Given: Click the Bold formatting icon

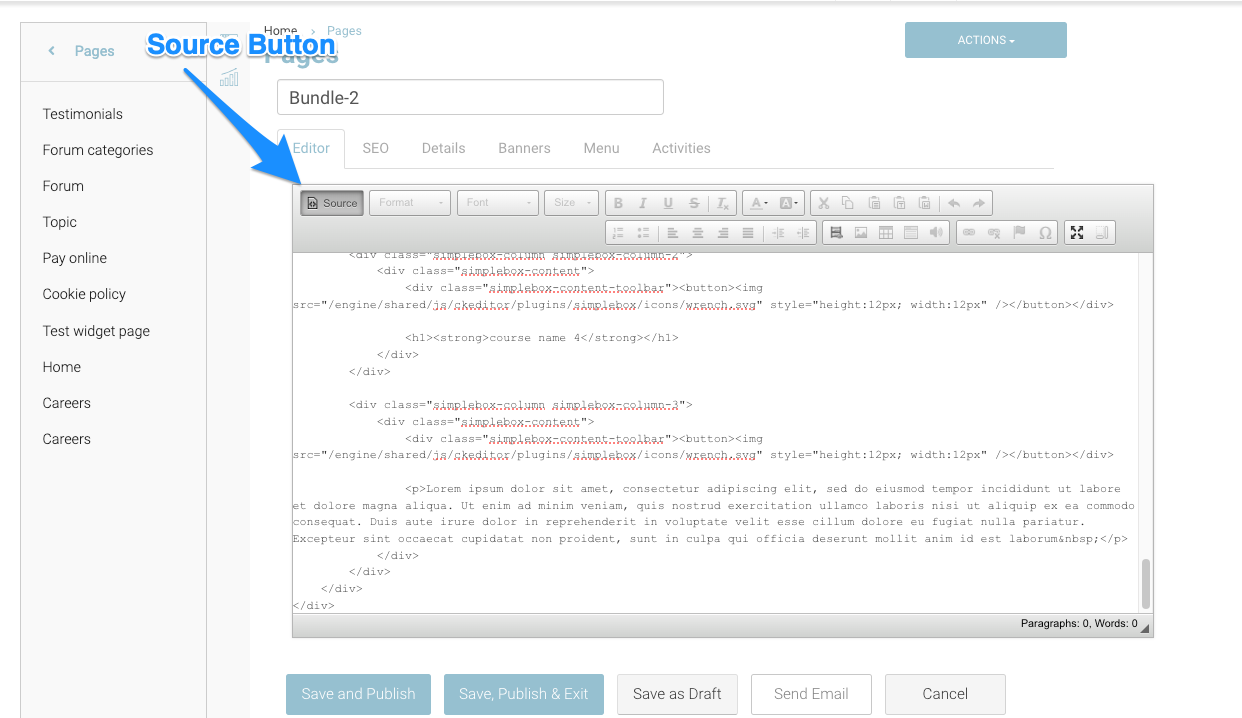Looking at the screenshot, I should point(618,203).
